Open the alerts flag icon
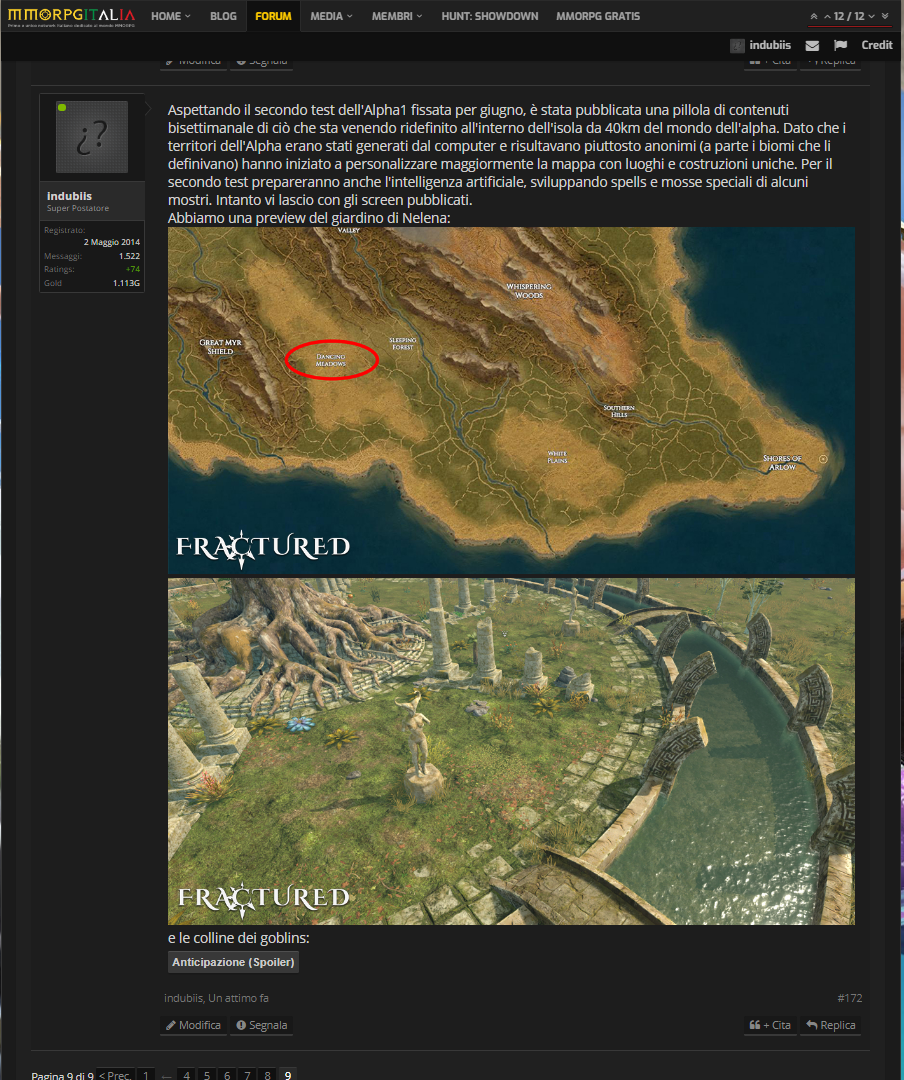 point(840,45)
